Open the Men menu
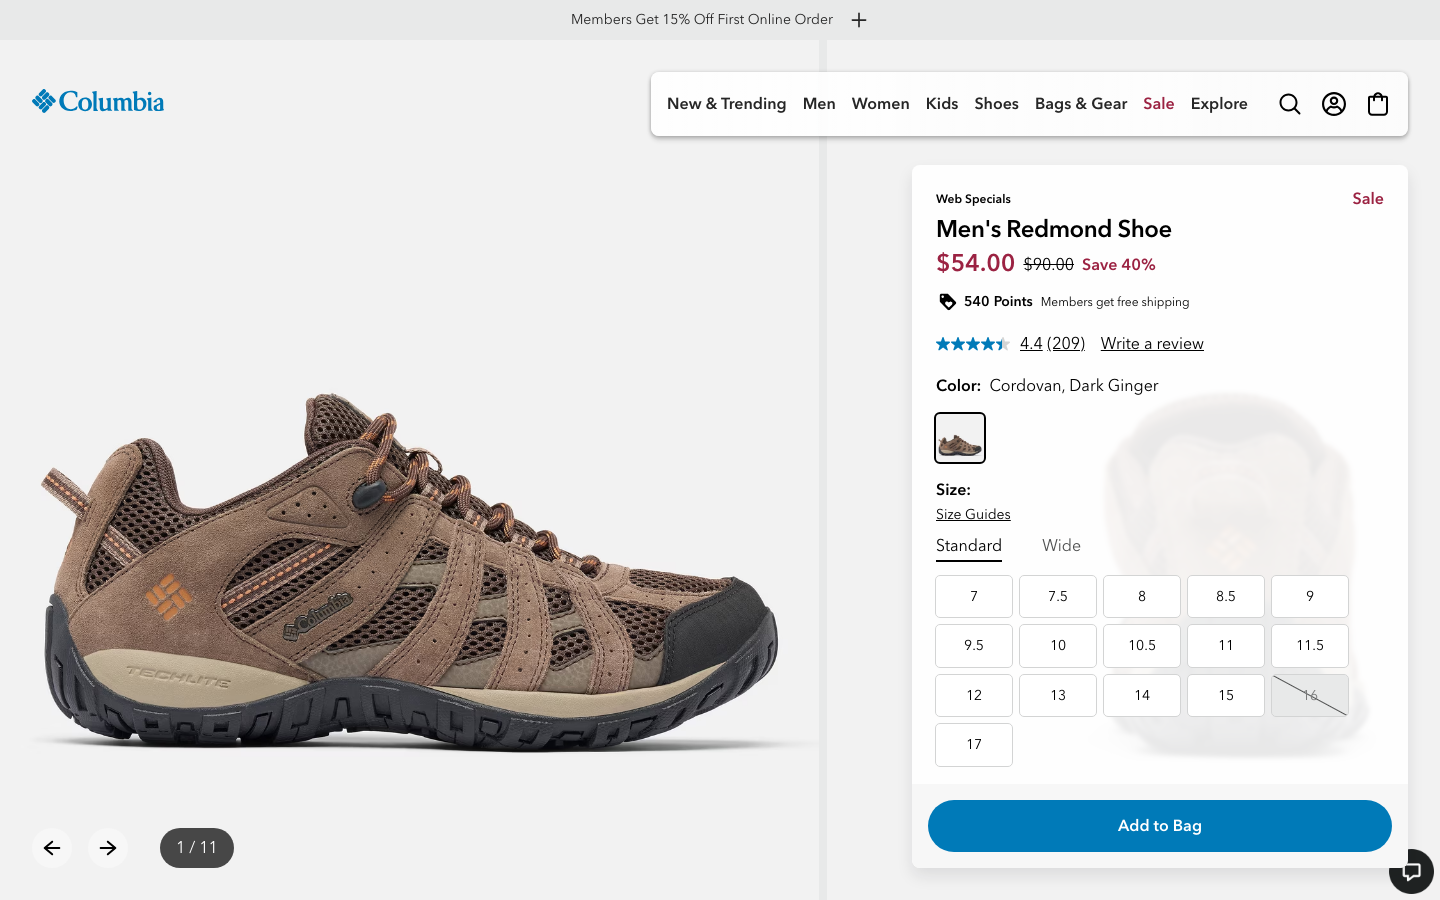This screenshot has width=1440, height=900. coord(819,104)
